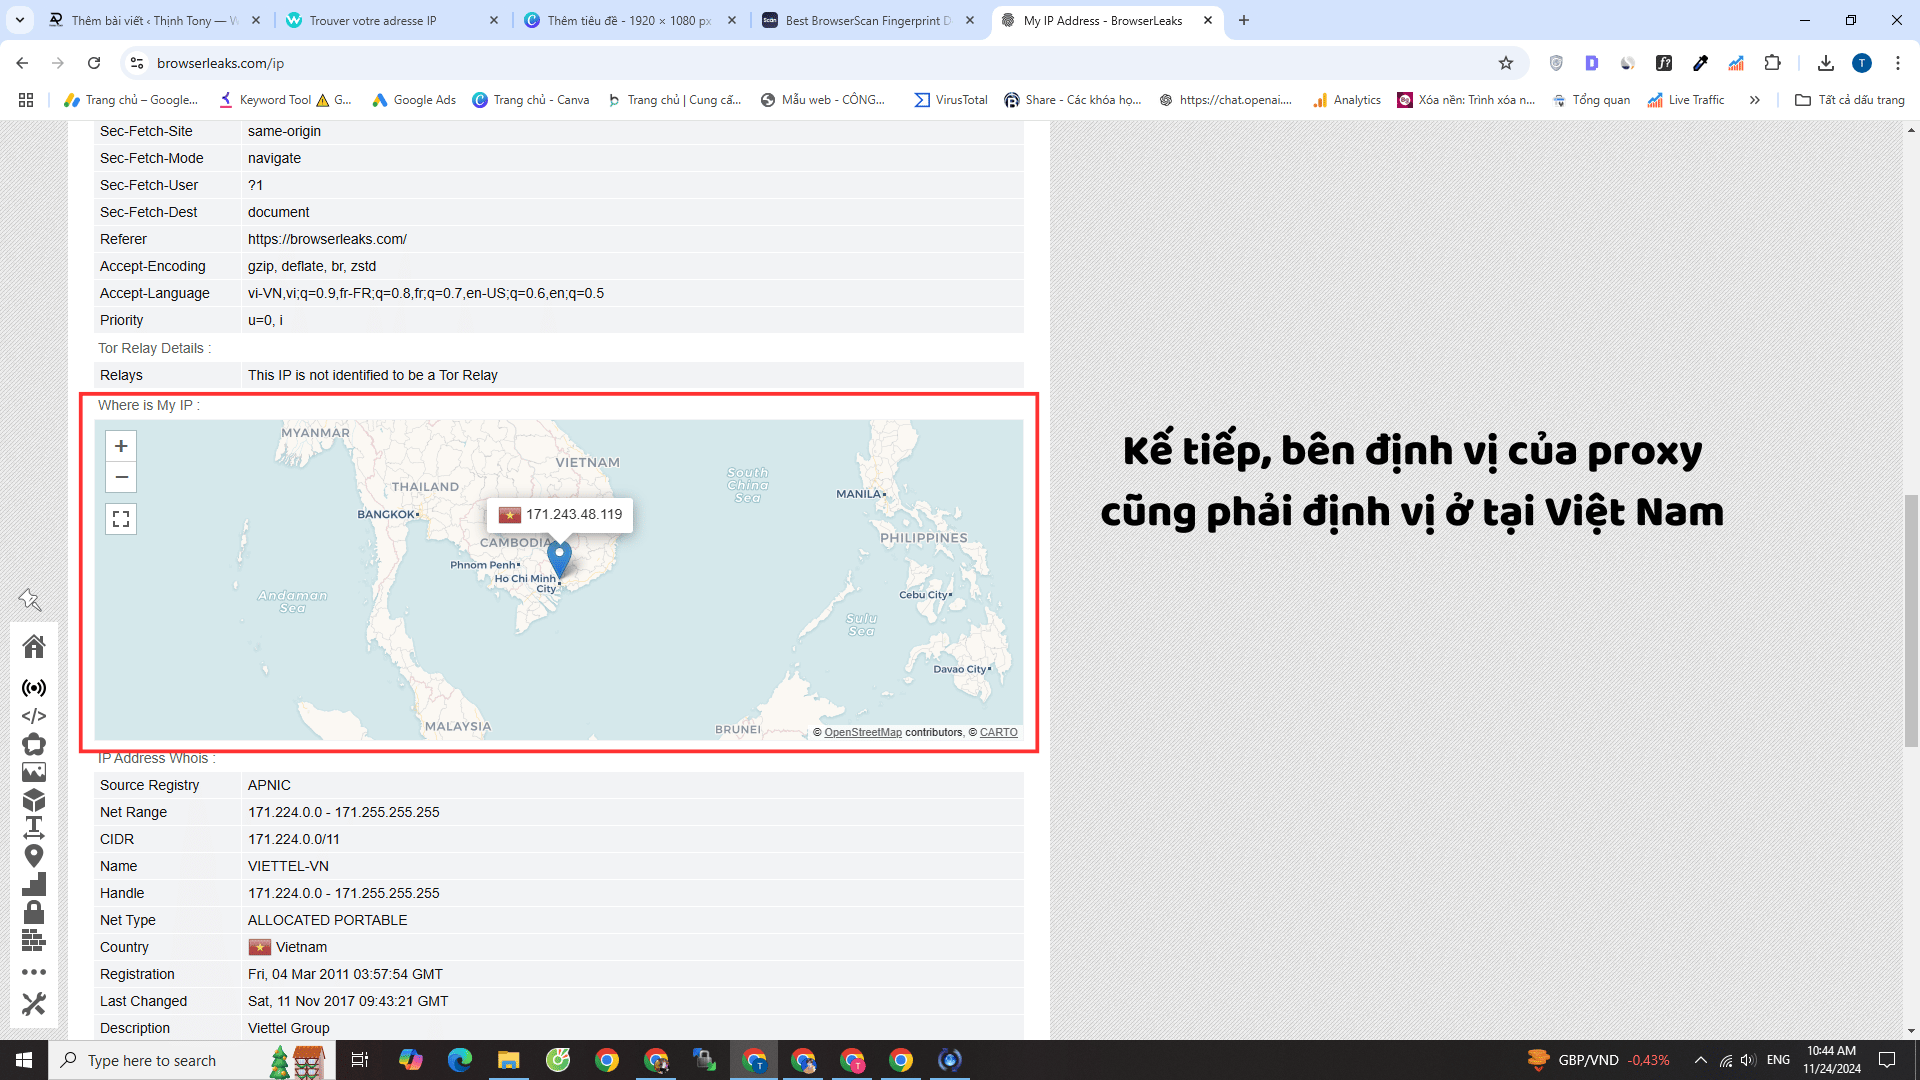Open the sidebar more options dots
This screenshot has width=1920, height=1080.
point(34,971)
